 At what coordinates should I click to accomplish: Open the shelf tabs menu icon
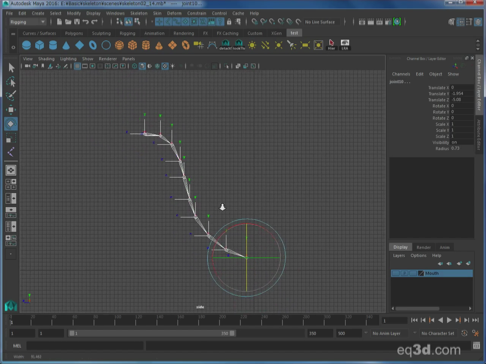tap(13, 34)
